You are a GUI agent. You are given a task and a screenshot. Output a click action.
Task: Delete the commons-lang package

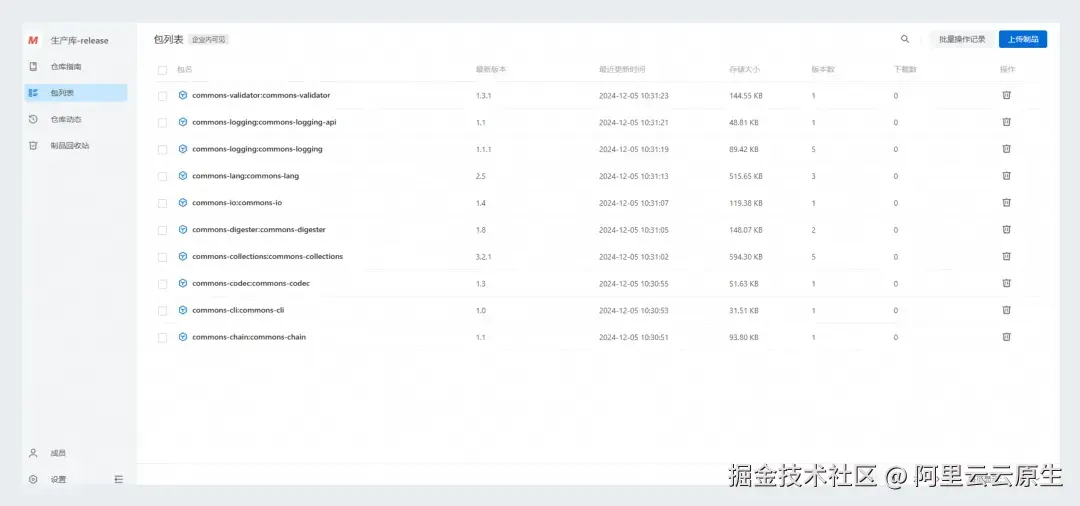1006,176
